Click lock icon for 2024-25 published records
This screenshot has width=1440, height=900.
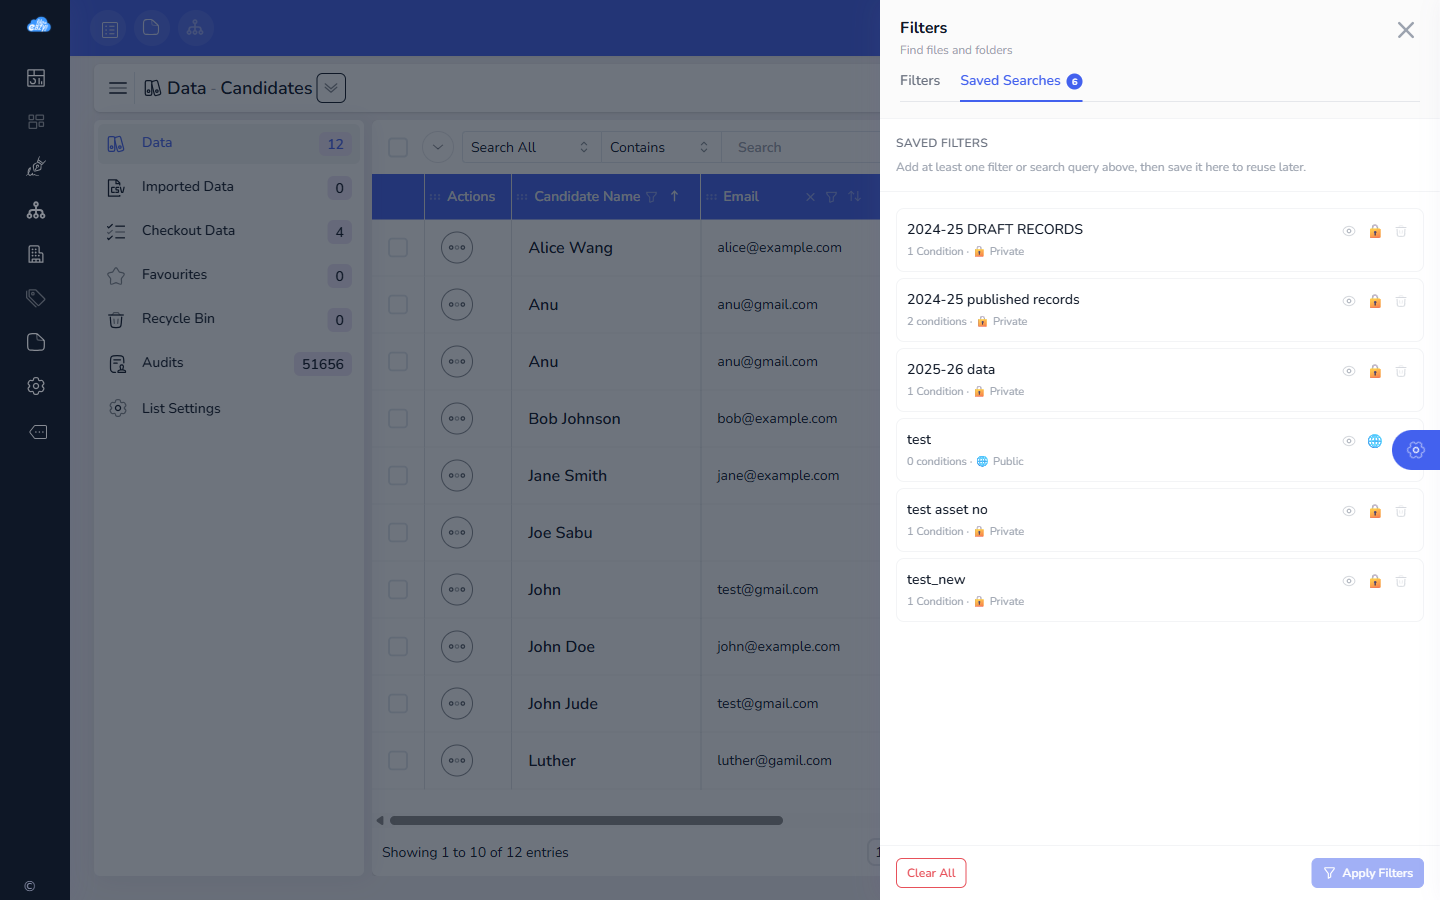[1375, 301]
